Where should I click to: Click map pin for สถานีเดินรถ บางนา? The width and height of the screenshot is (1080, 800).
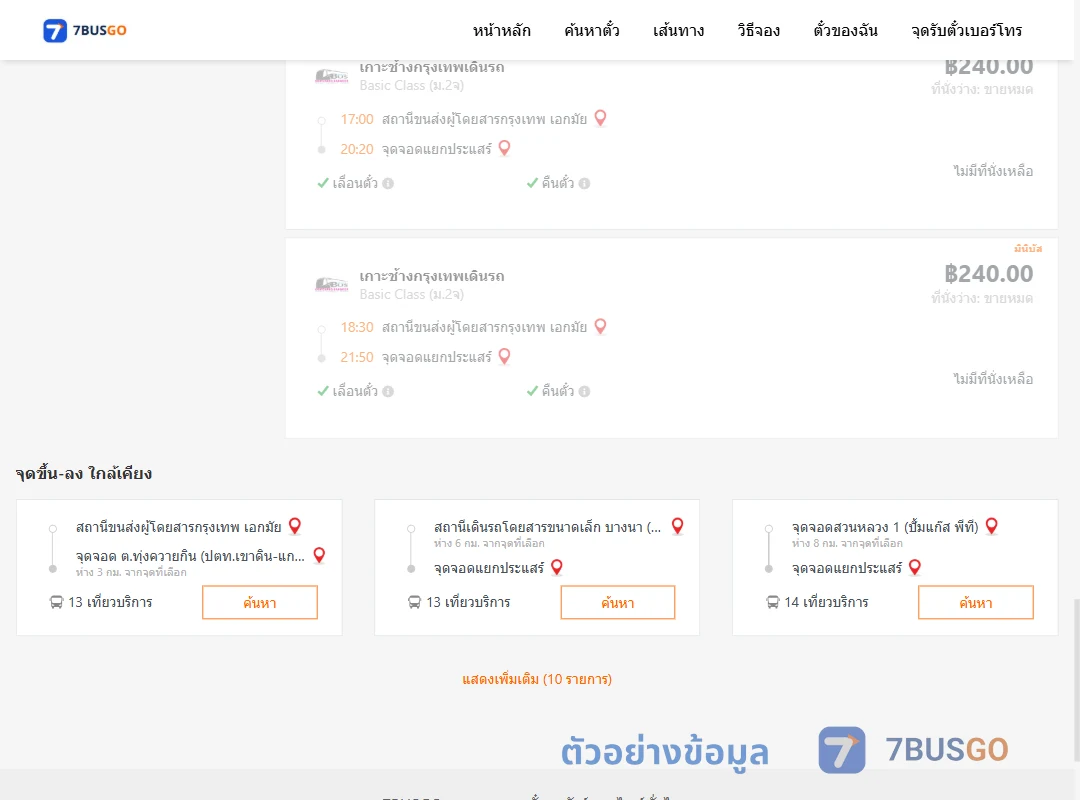click(x=678, y=526)
